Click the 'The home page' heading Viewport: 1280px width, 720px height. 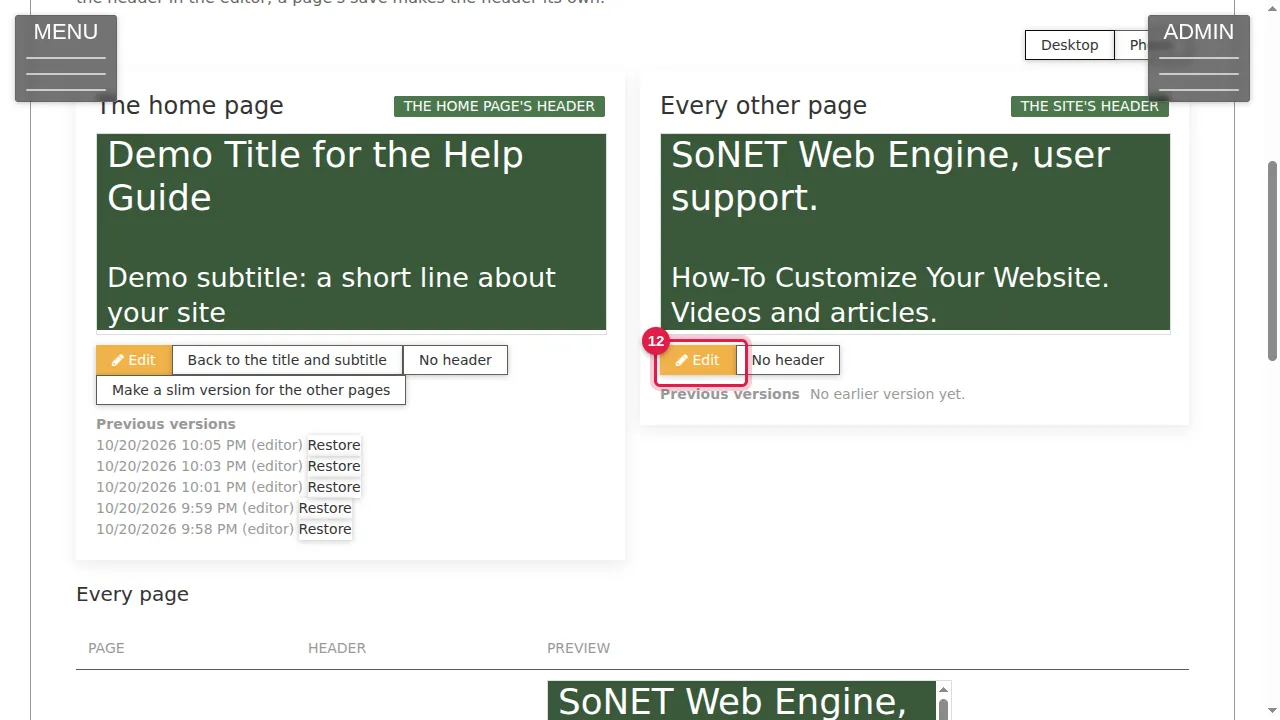pos(190,106)
